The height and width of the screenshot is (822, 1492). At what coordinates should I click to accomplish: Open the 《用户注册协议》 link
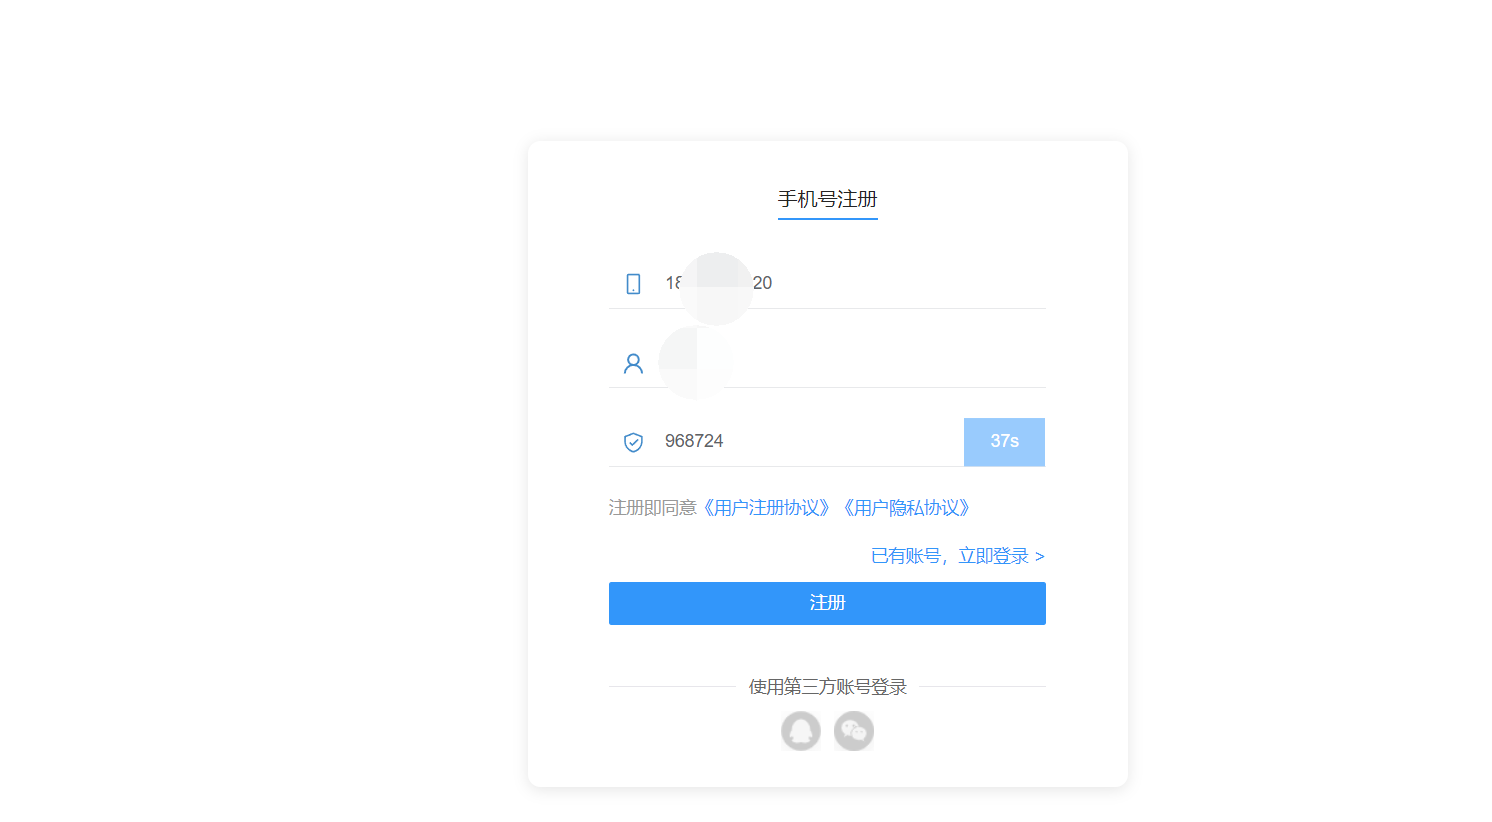pos(767,508)
